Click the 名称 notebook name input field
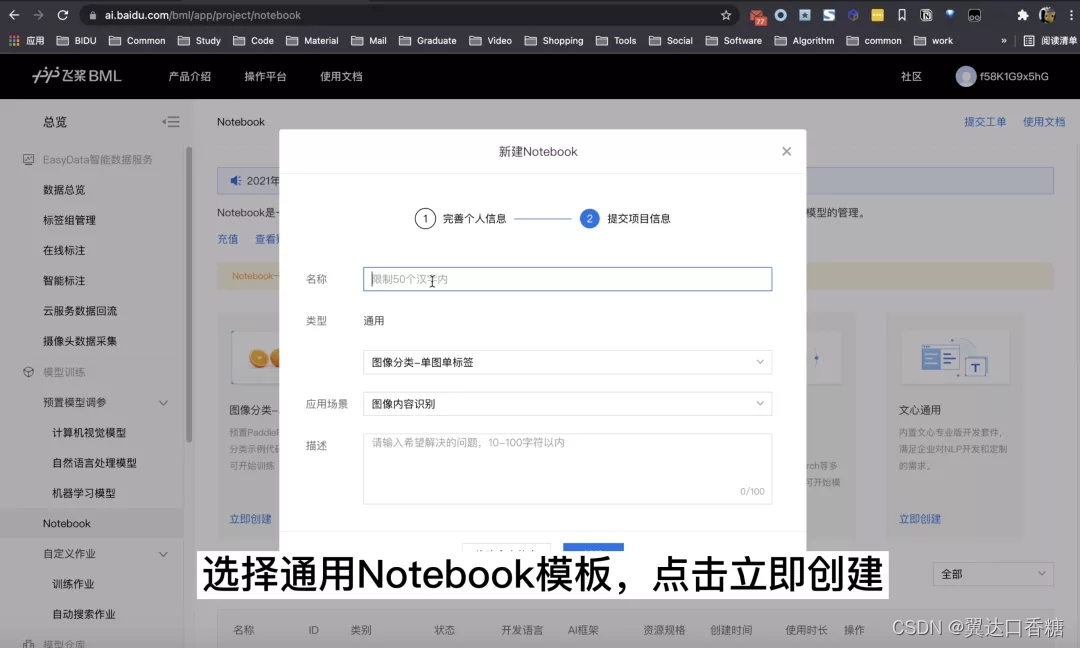The image size is (1080, 648). coord(567,279)
